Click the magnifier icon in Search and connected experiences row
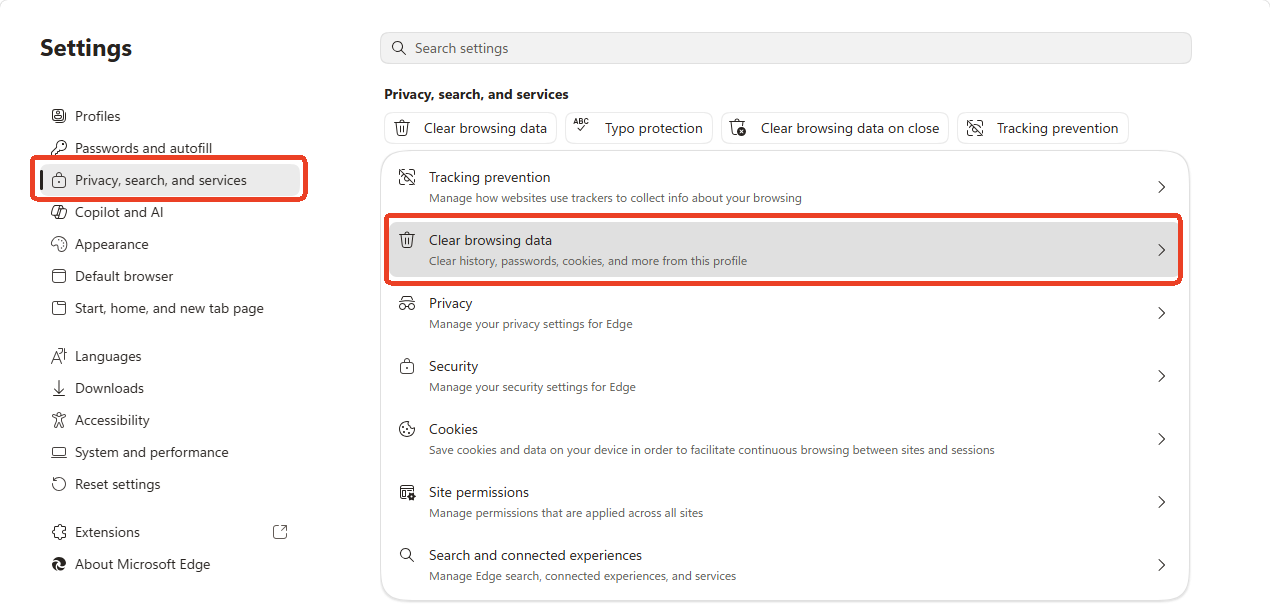 tap(407, 555)
